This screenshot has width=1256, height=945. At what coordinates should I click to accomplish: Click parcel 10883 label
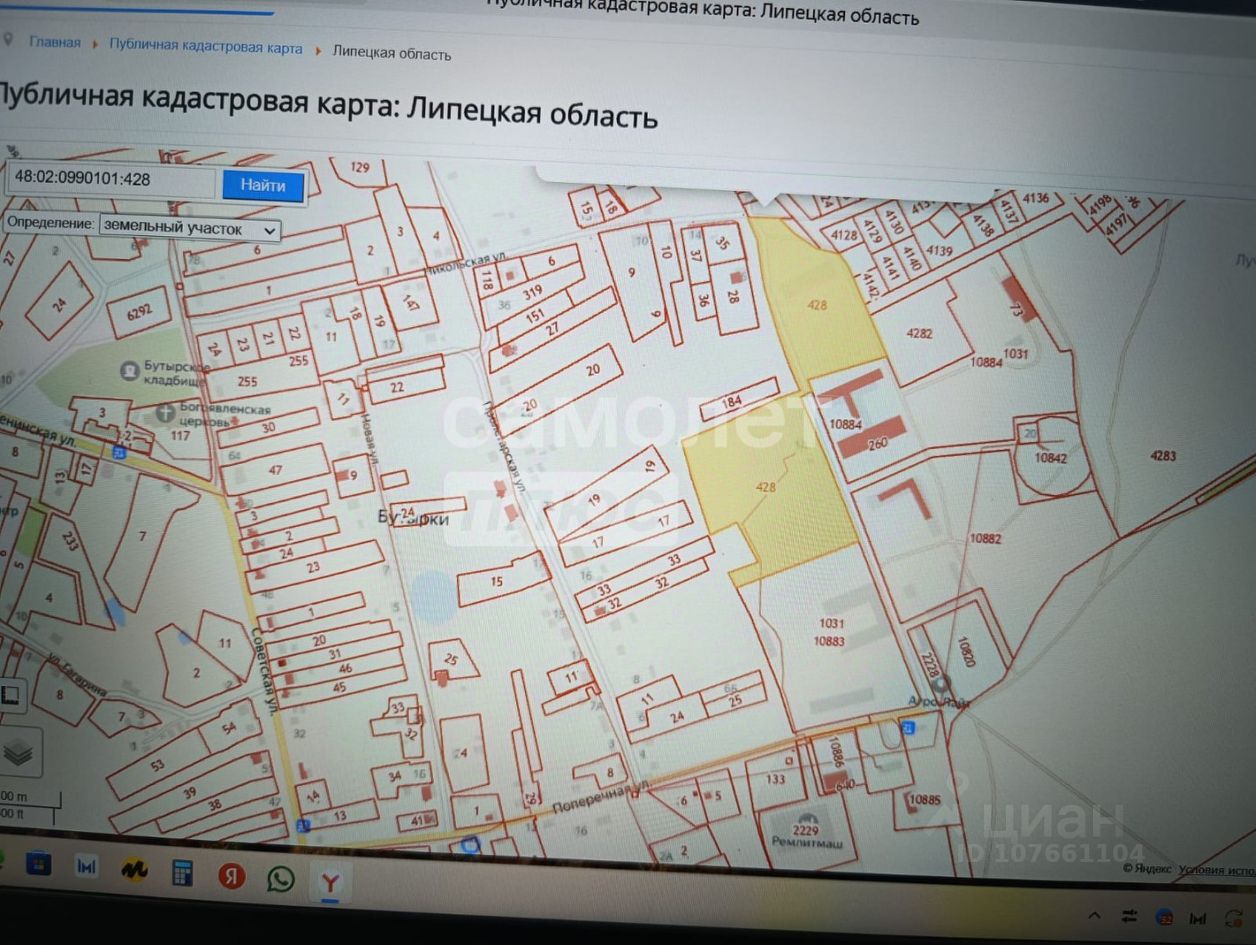830,641
